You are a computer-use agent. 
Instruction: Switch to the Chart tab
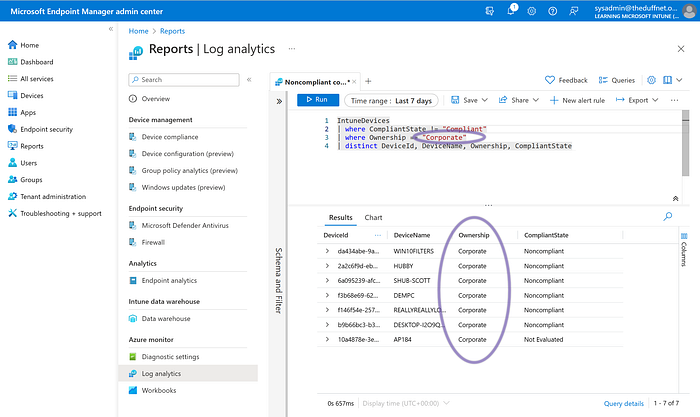[373, 217]
